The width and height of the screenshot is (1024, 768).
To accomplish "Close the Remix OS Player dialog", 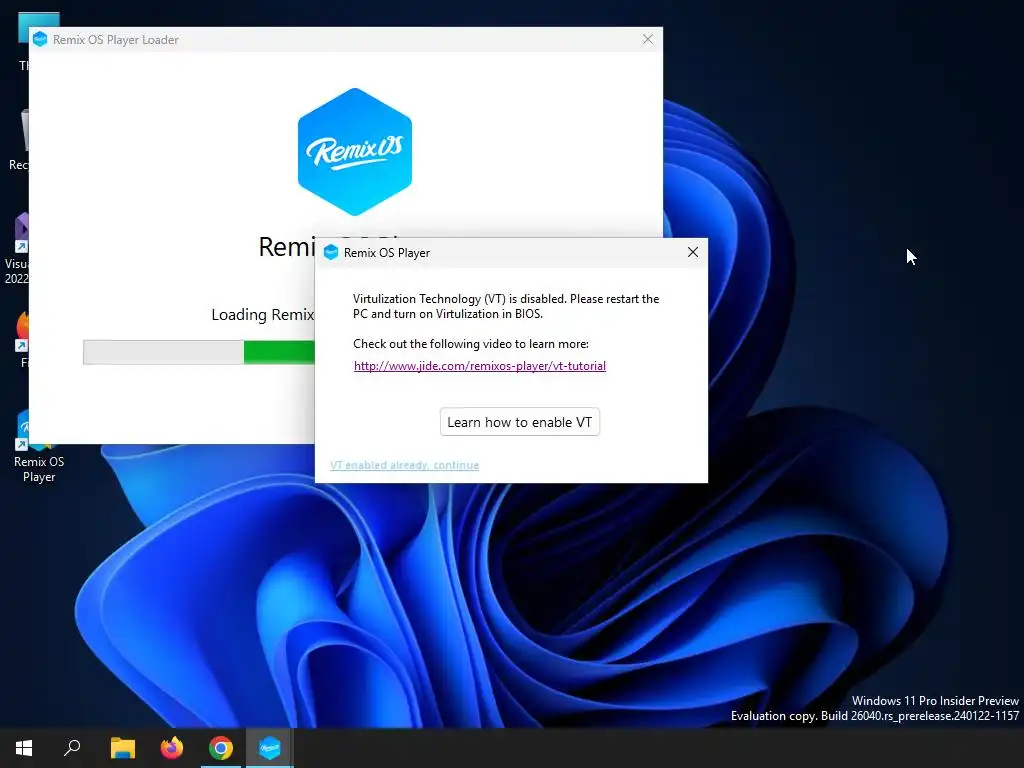I will (x=693, y=252).
